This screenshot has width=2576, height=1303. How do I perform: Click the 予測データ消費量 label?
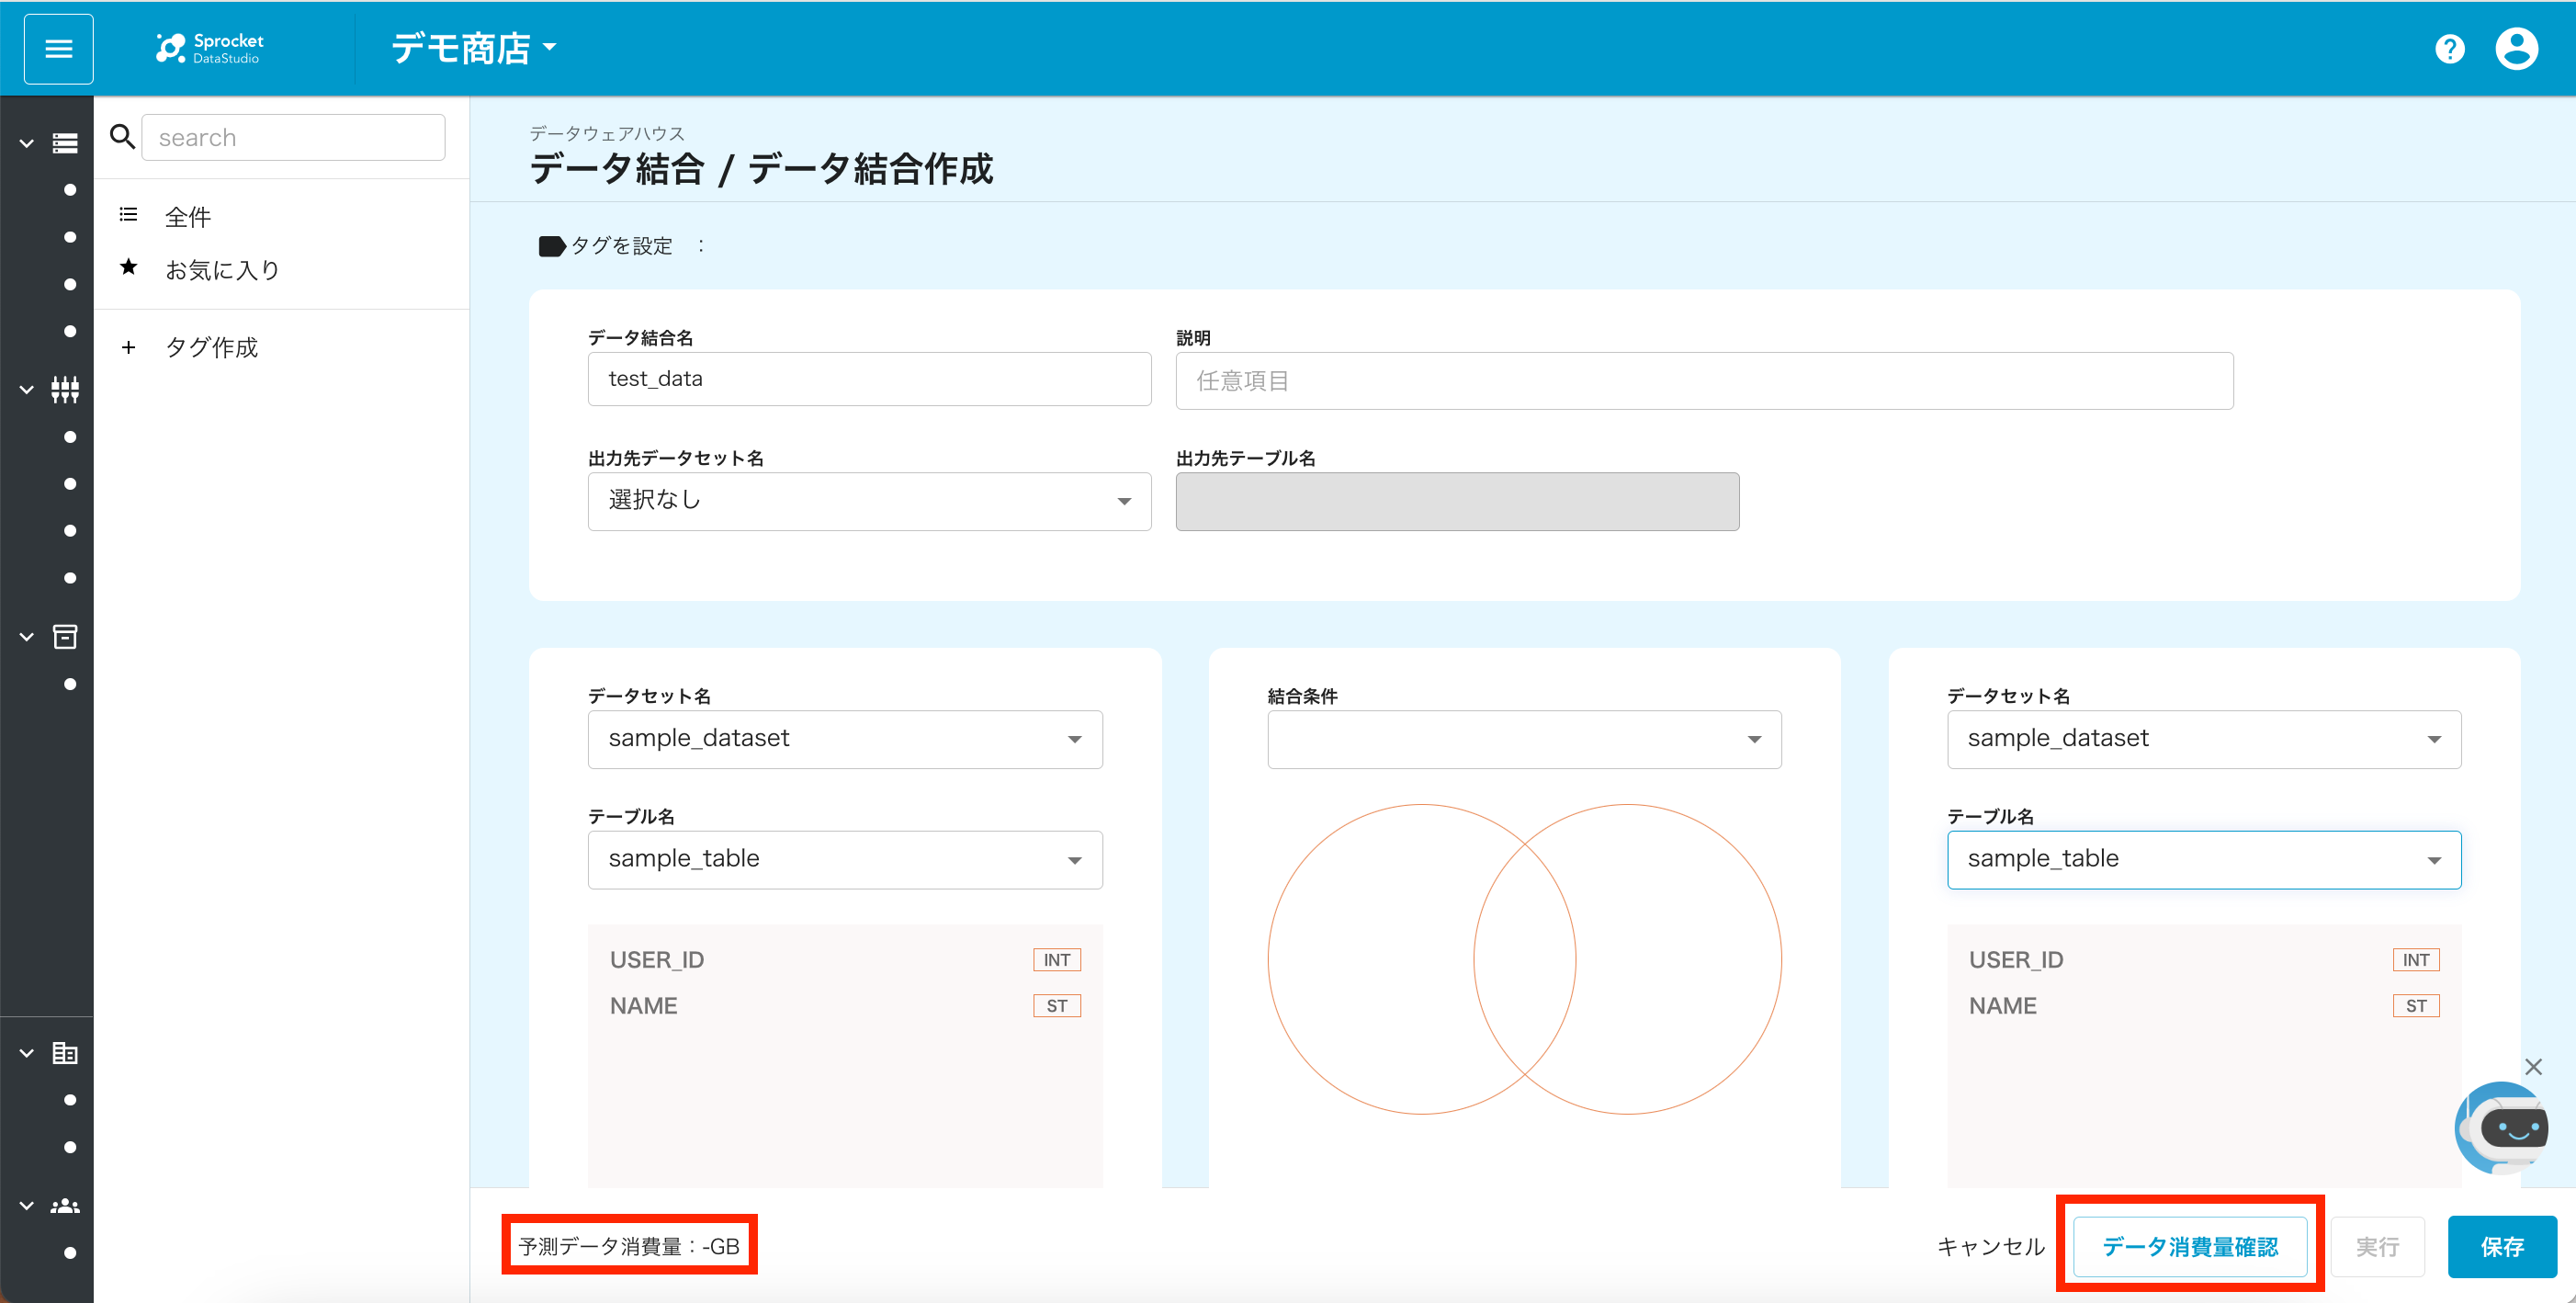pos(629,1247)
